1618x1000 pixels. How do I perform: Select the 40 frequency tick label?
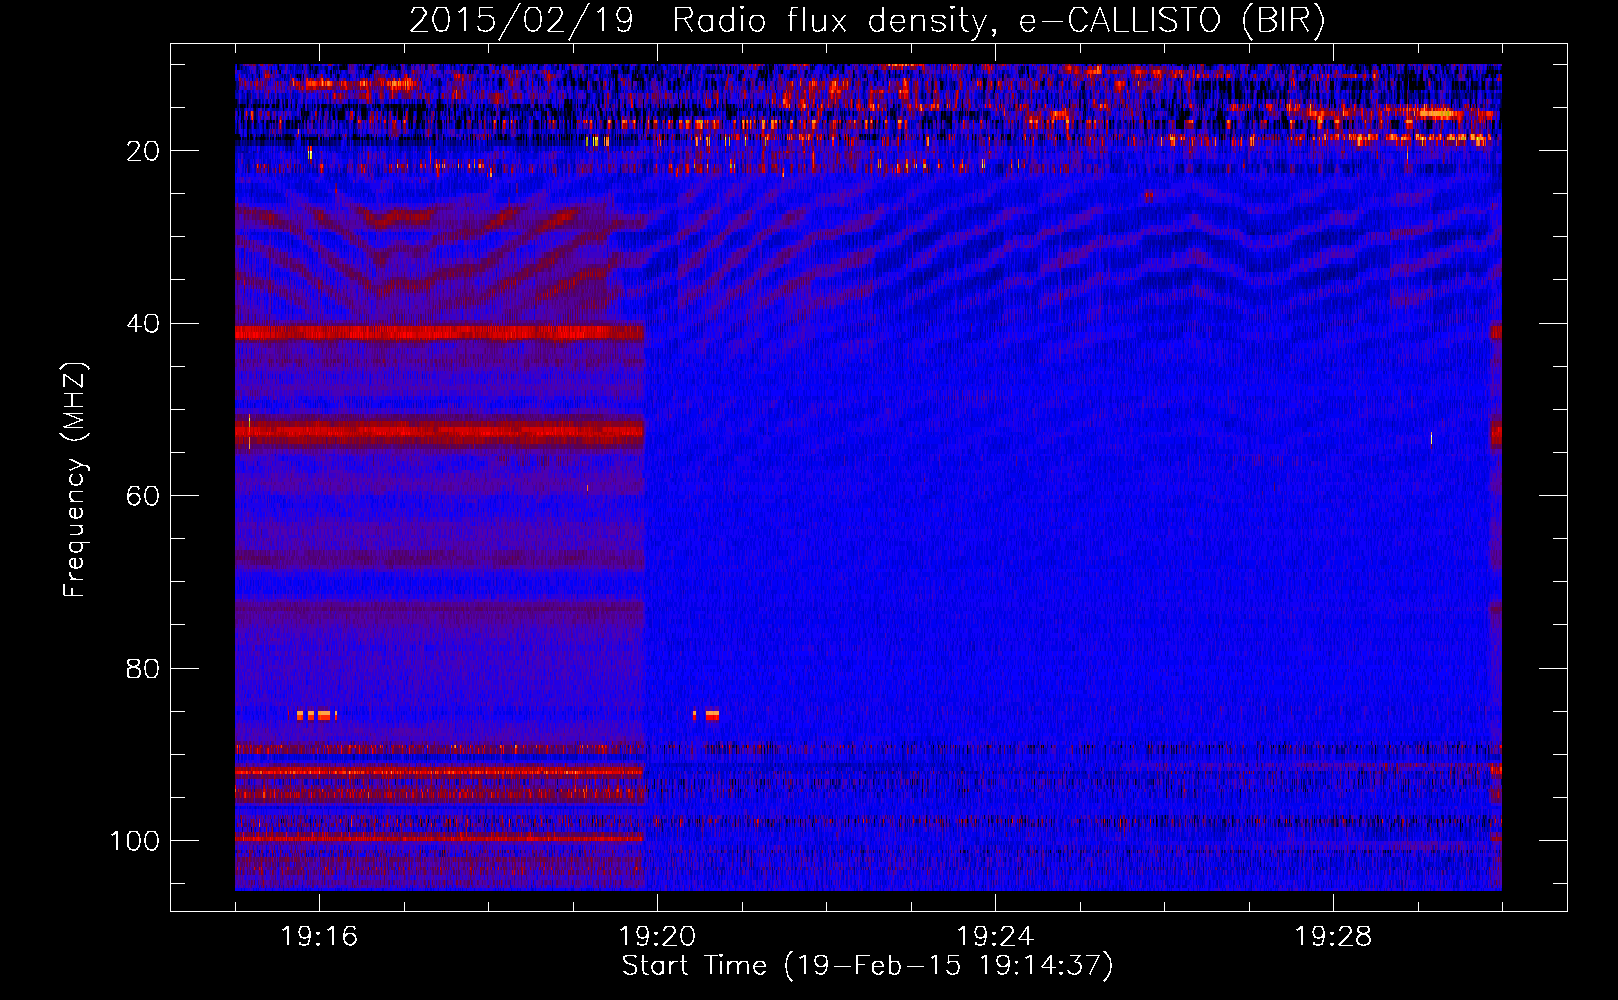[x=143, y=324]
